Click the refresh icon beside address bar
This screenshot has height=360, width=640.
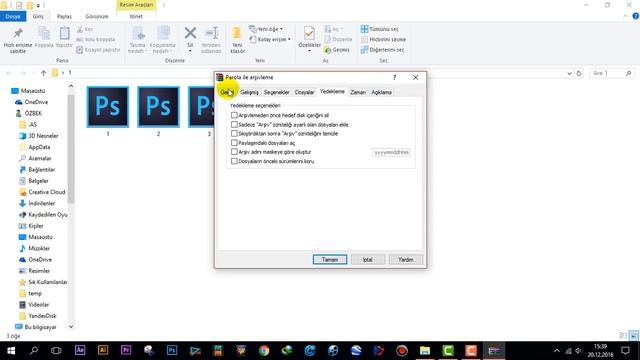point(579,73)
